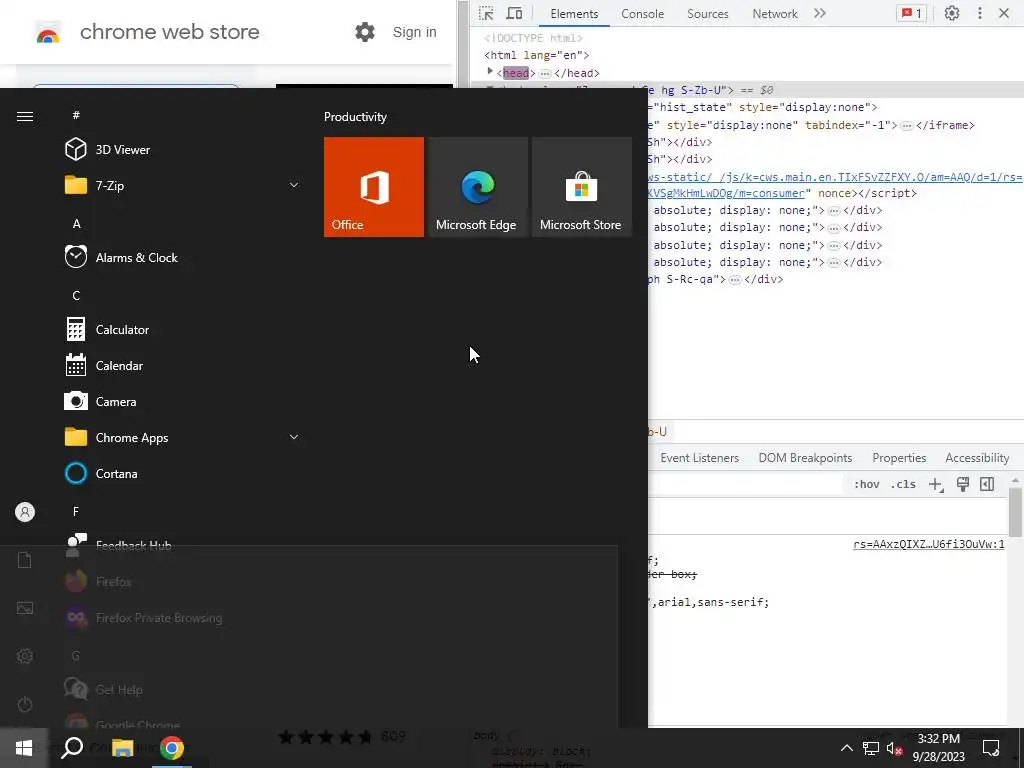
Task: Open the Event Listeners tab
Action: point(699,458)
